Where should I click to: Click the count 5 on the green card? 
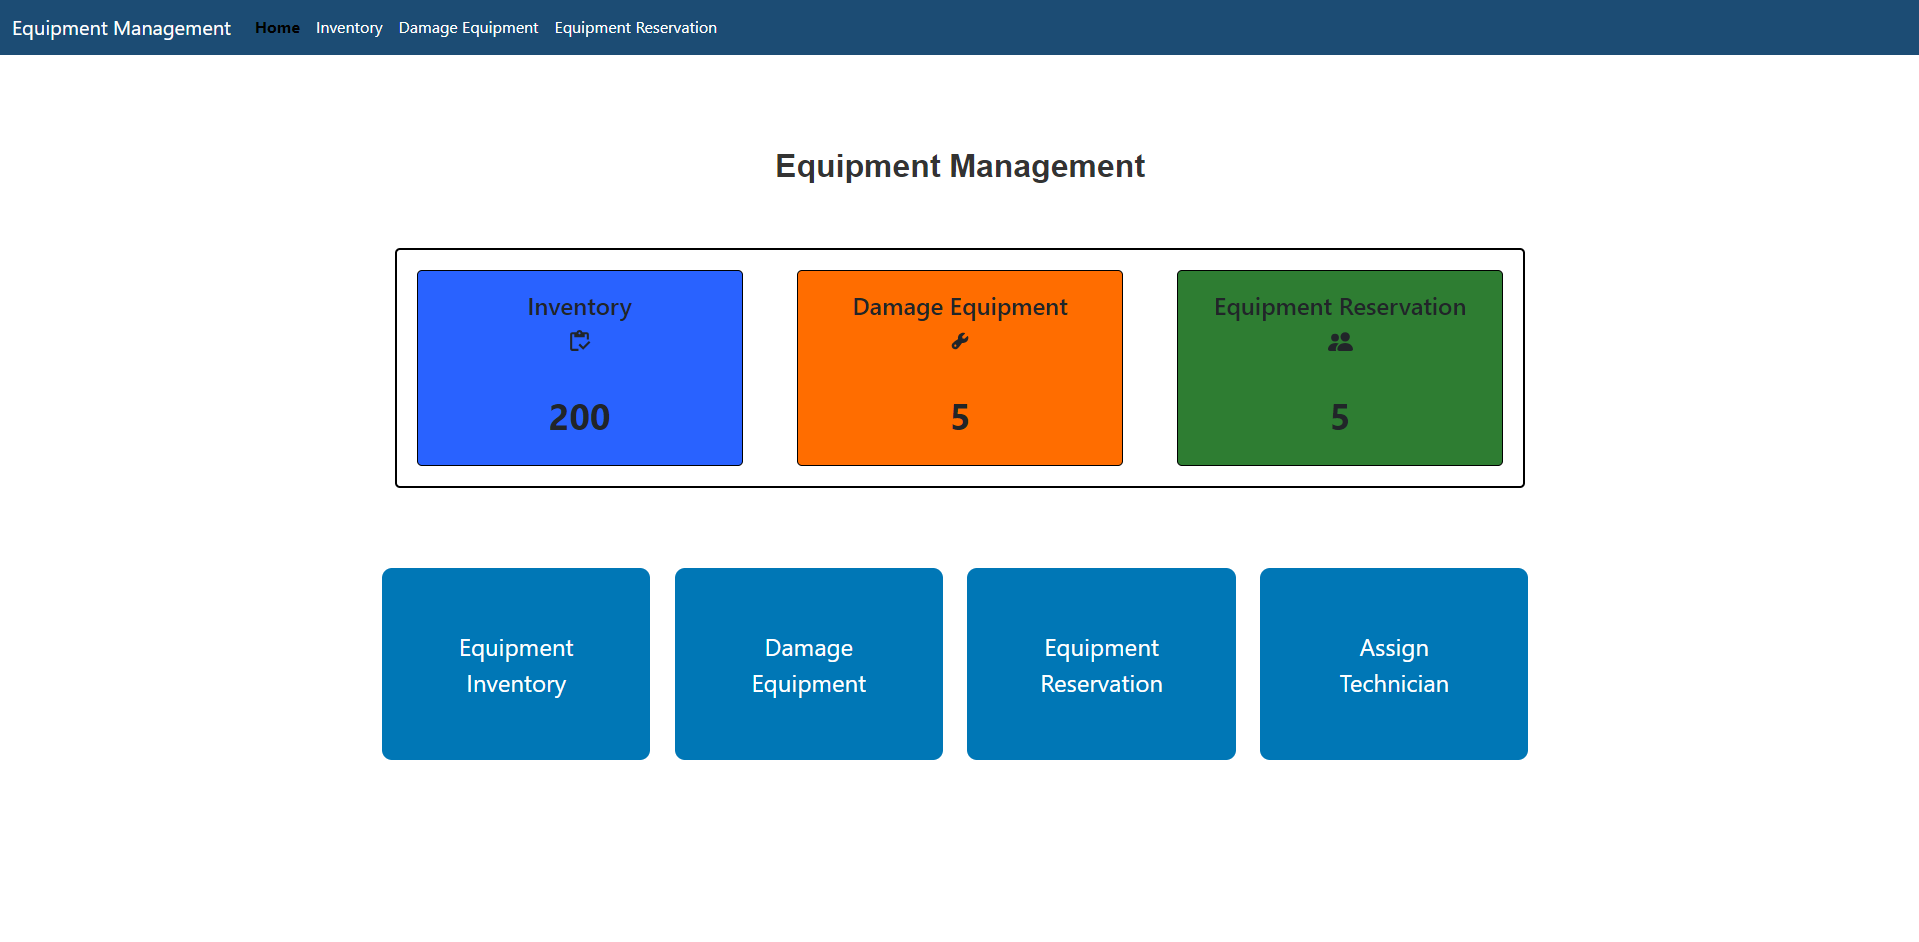[1339, 417]
